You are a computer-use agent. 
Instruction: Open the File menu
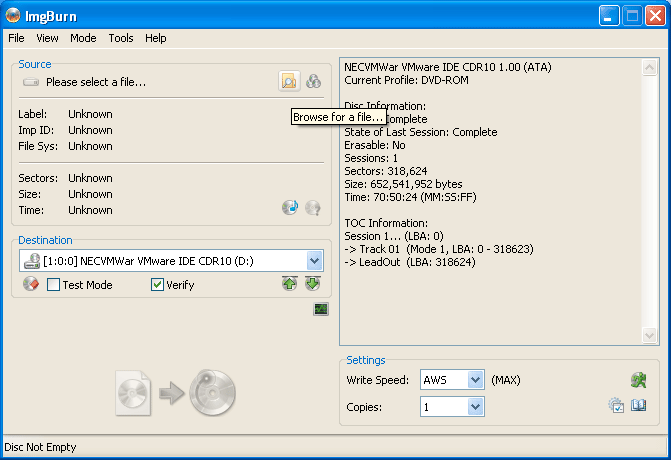point(16,38)
